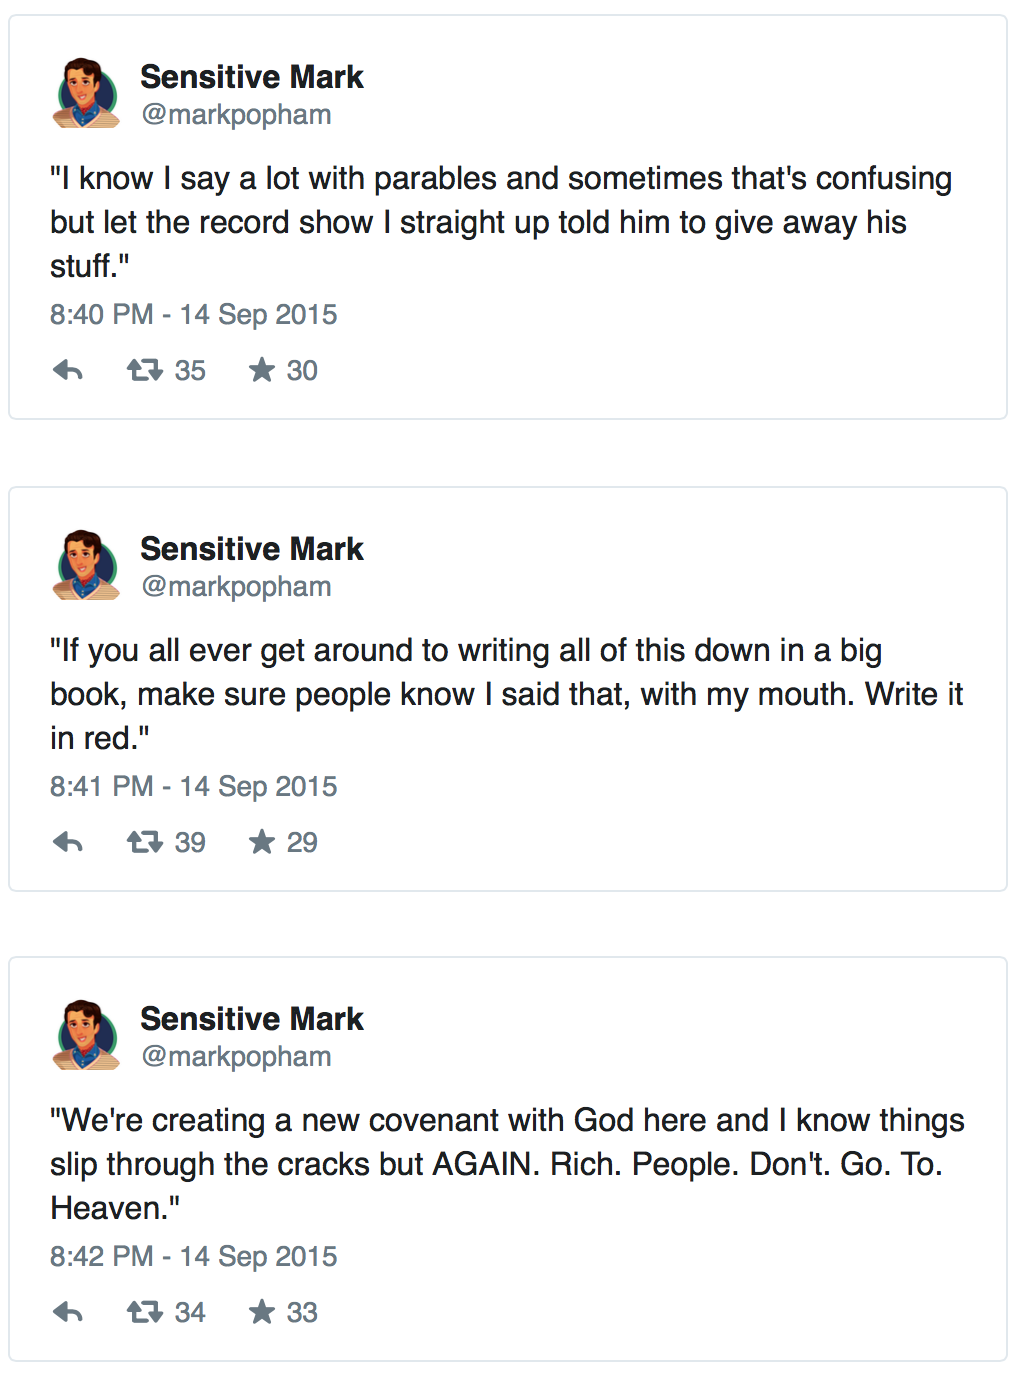Click the Sensitive Mark name in first tweet
The image size is (1022, 1380).
(x=251, y=77)
